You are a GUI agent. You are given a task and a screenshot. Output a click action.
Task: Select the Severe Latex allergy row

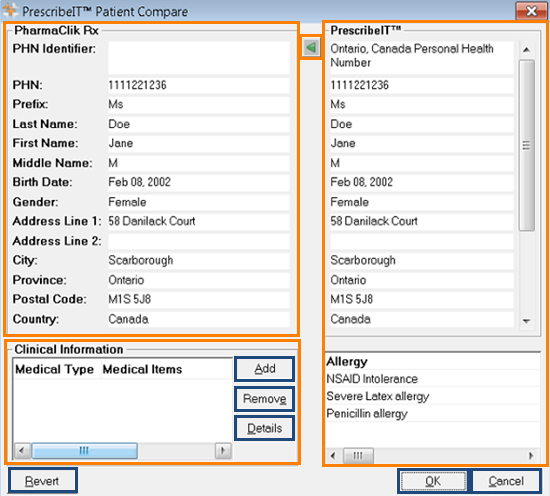point(432,396)
